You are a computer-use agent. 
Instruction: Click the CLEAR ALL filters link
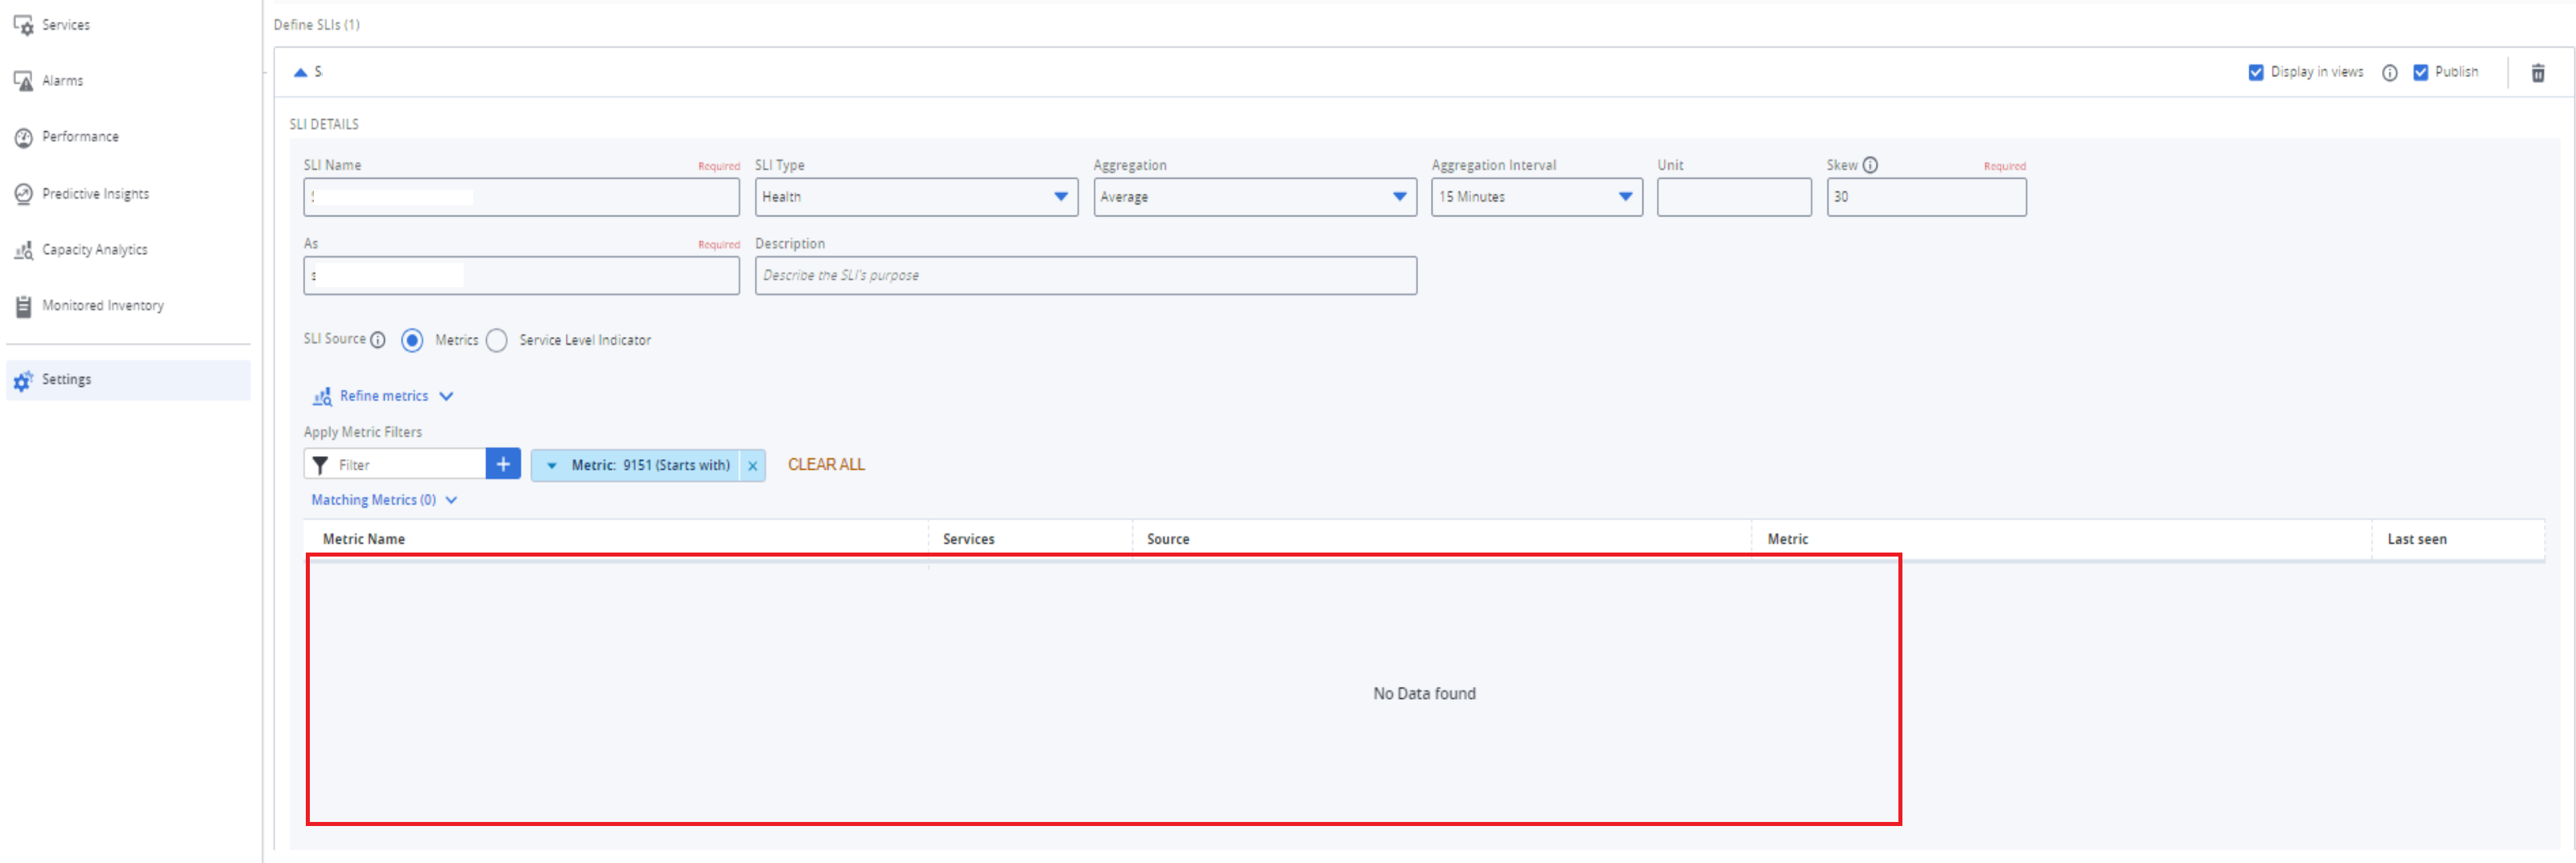pos(826,465)
